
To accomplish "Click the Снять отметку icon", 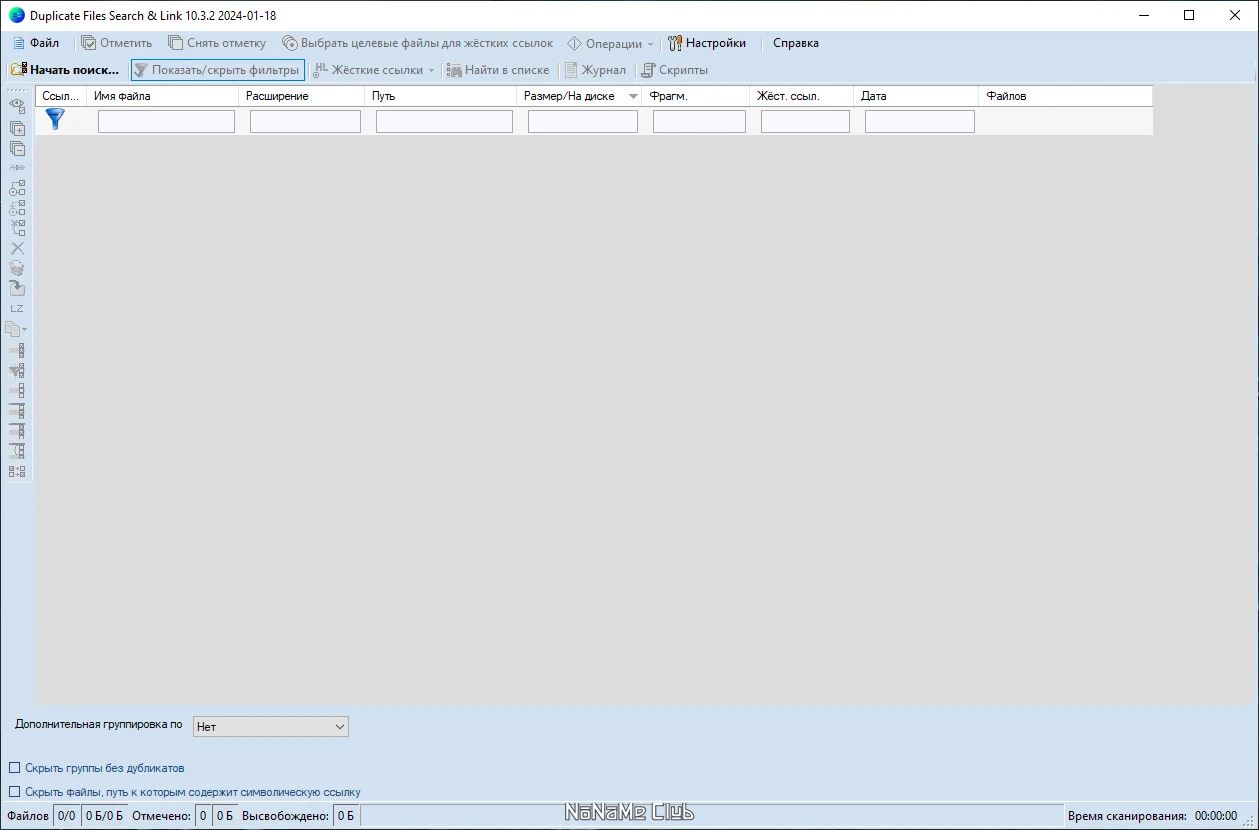I will click(176, 43).
